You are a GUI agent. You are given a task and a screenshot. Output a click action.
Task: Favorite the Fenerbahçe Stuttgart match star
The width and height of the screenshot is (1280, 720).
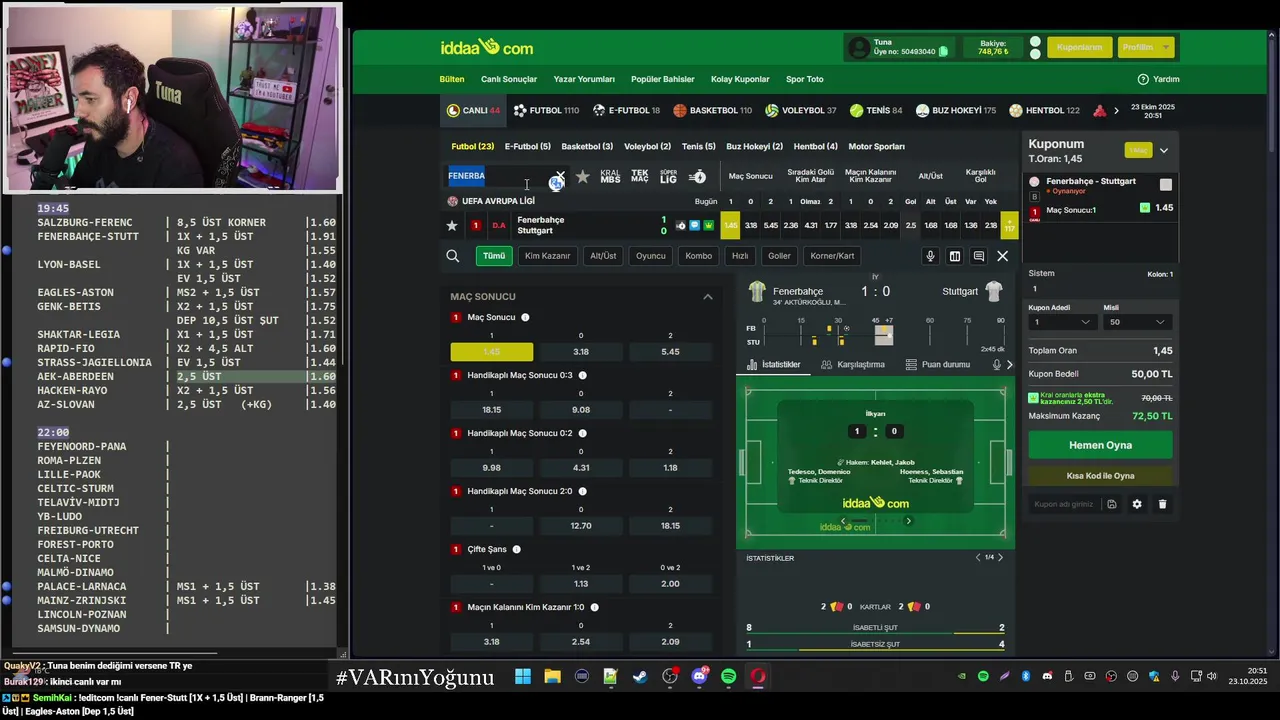pyautogui.click(x=452, y=226)
